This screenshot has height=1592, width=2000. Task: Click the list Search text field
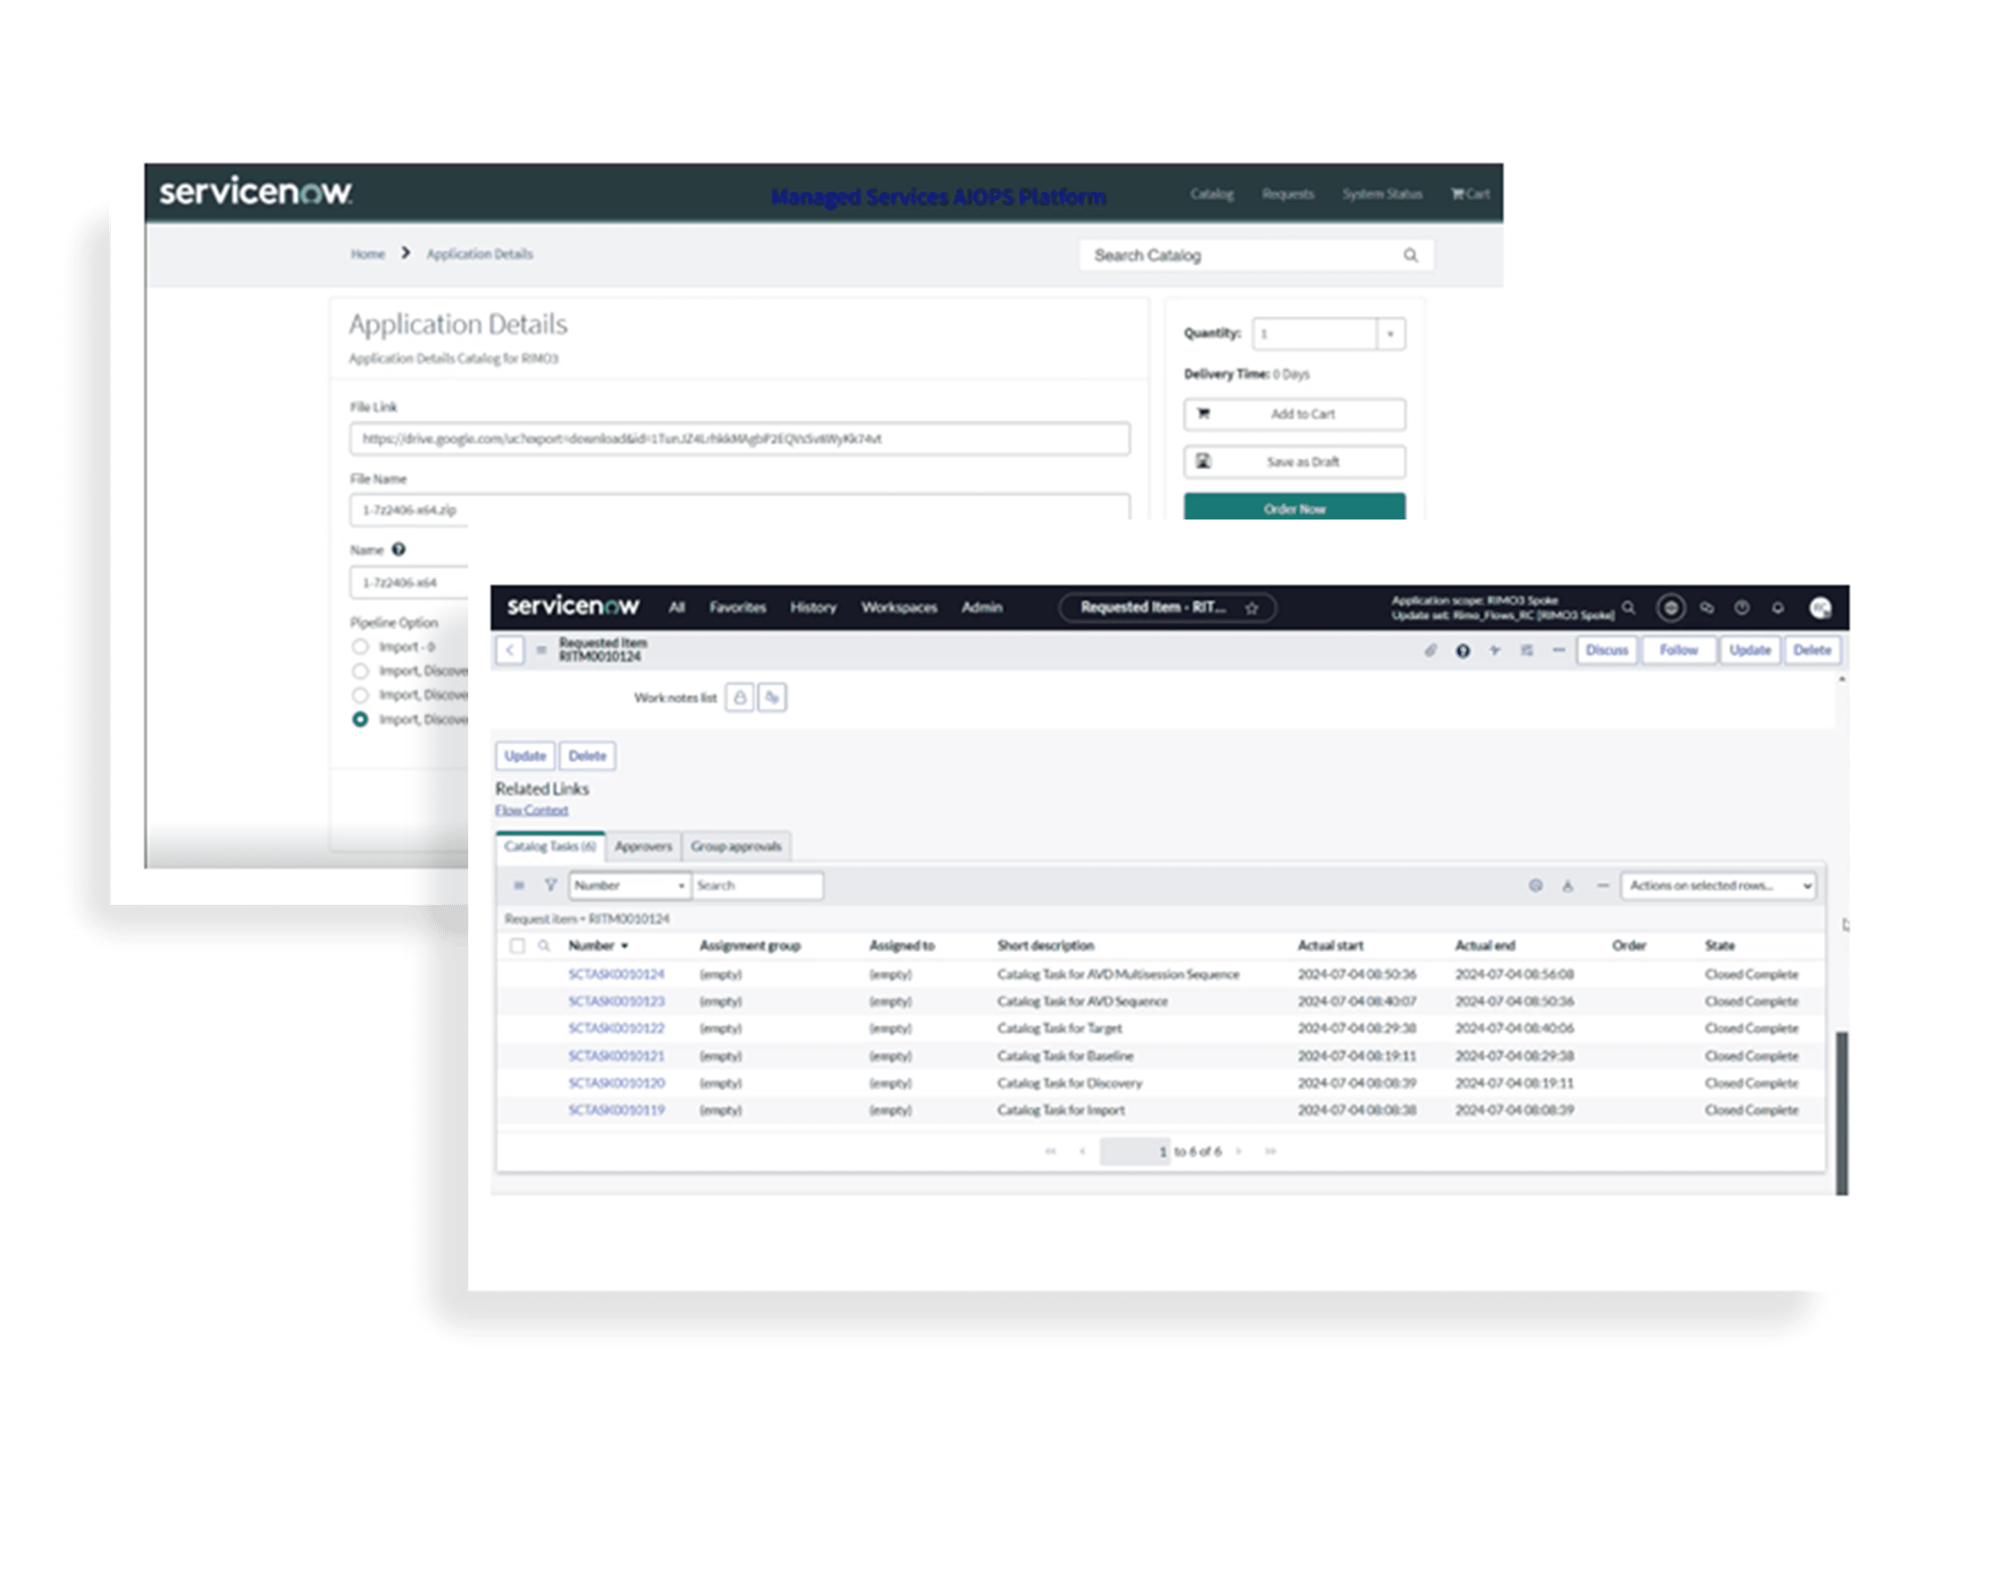coord(757,885)
